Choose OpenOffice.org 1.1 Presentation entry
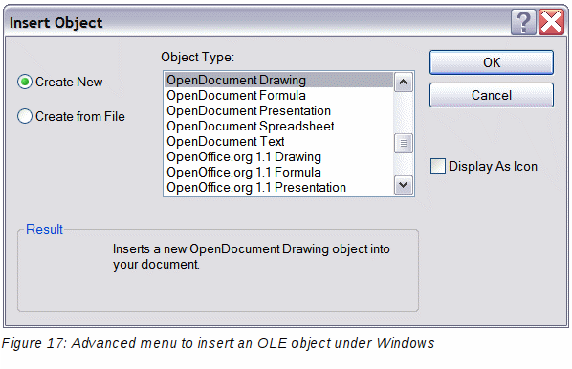Viewport: 572px width, 369px height. (x=279, y=187)
